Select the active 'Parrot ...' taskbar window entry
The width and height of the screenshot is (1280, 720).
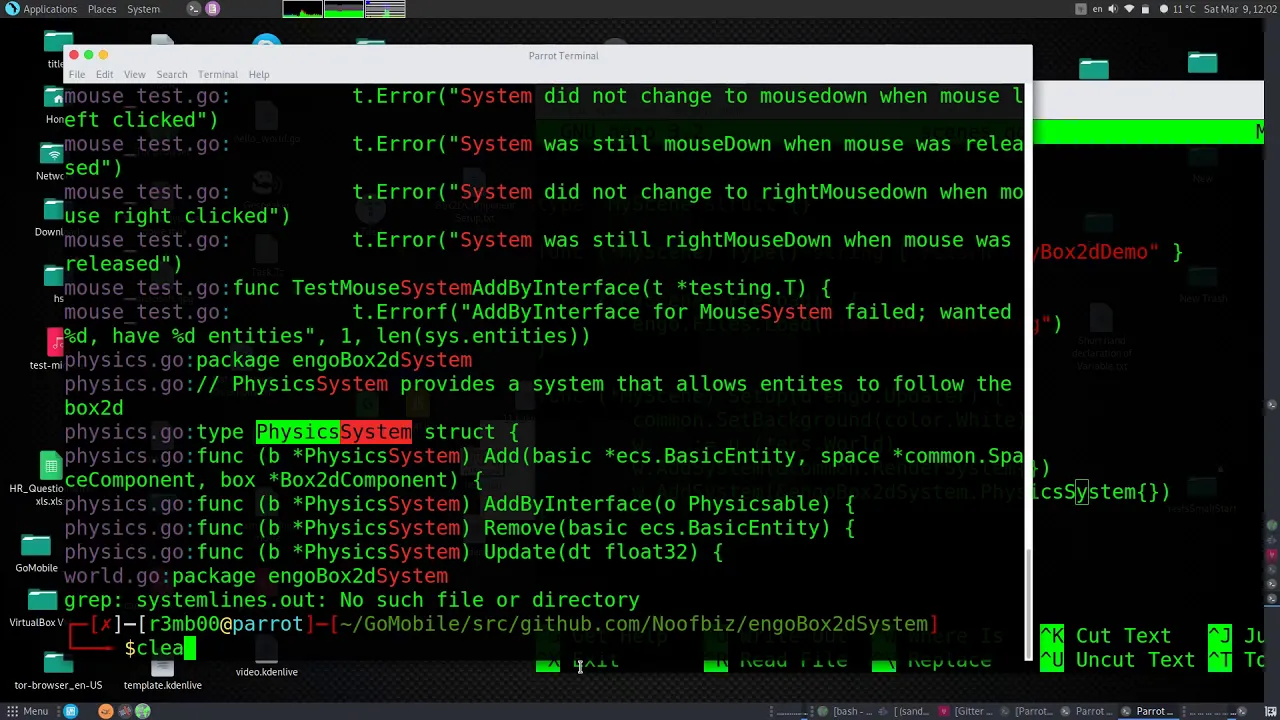pos(1147,711)
